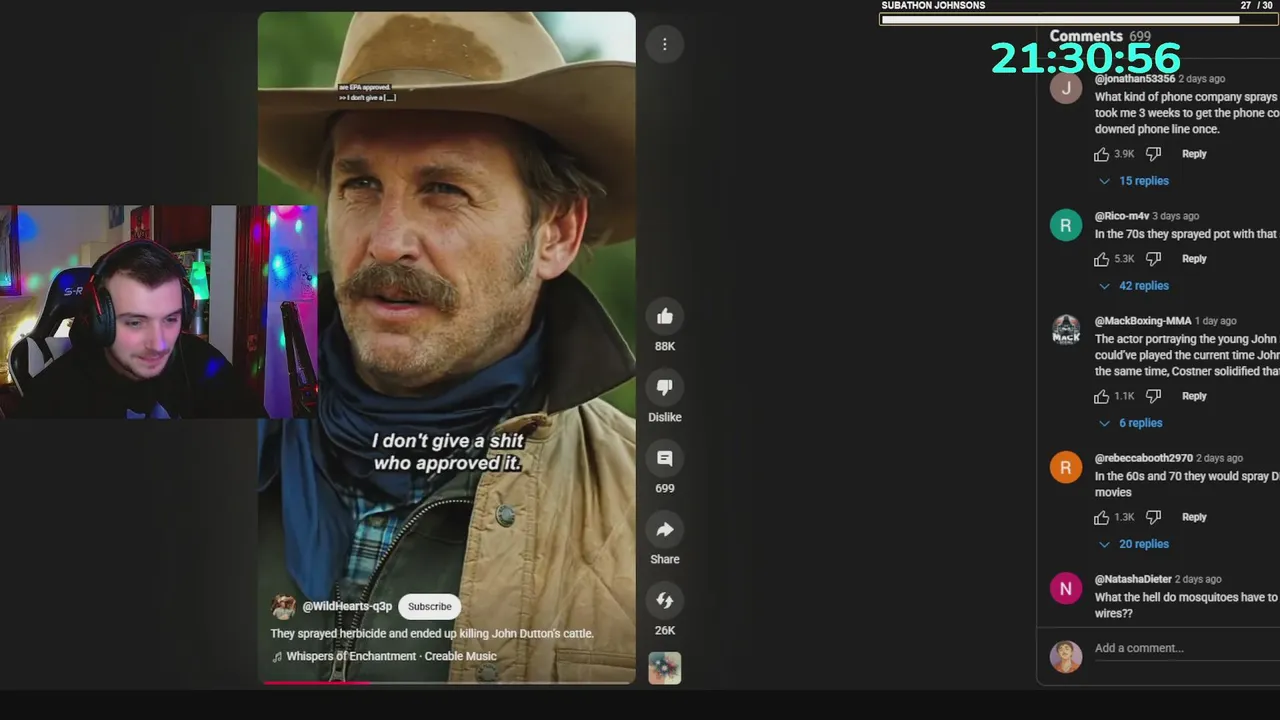Open @NatashaDieter profile avatar
Image resolution: width=1280 pixels, height=720 pixels.
(x=1066, y=588)
